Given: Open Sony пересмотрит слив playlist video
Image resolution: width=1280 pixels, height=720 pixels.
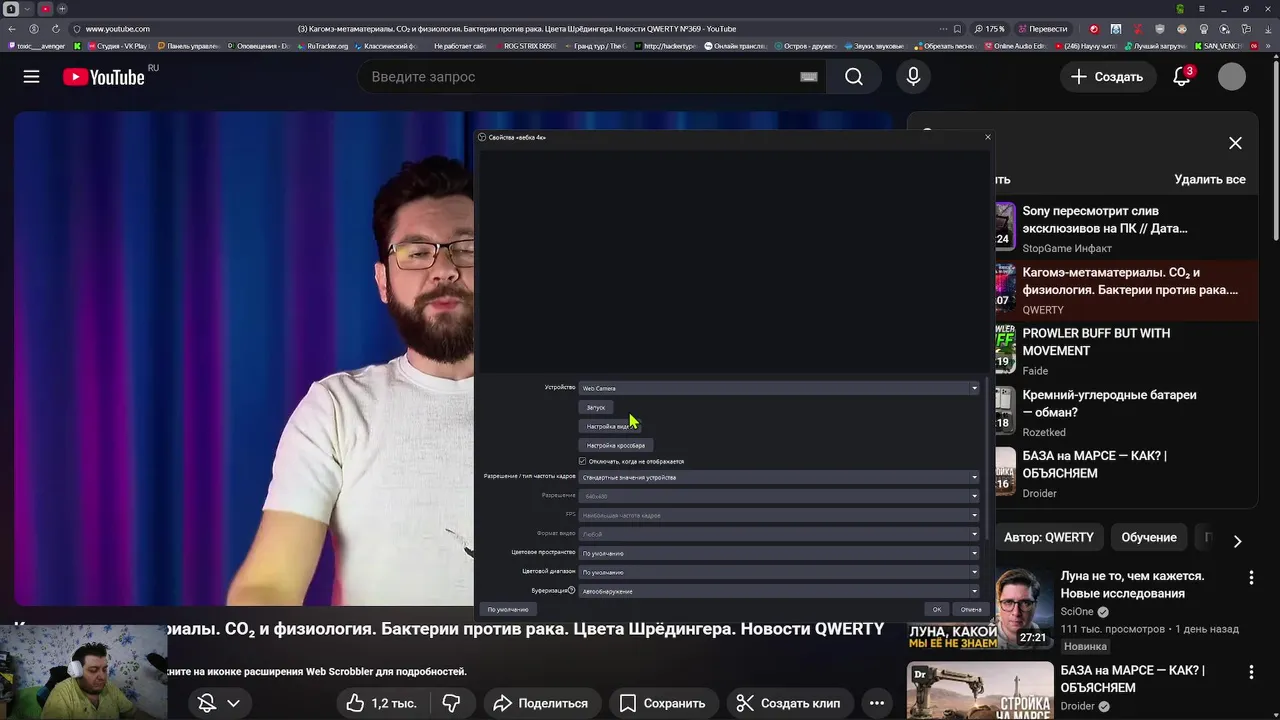Looking at the screenshot, I should (1126, 229).
